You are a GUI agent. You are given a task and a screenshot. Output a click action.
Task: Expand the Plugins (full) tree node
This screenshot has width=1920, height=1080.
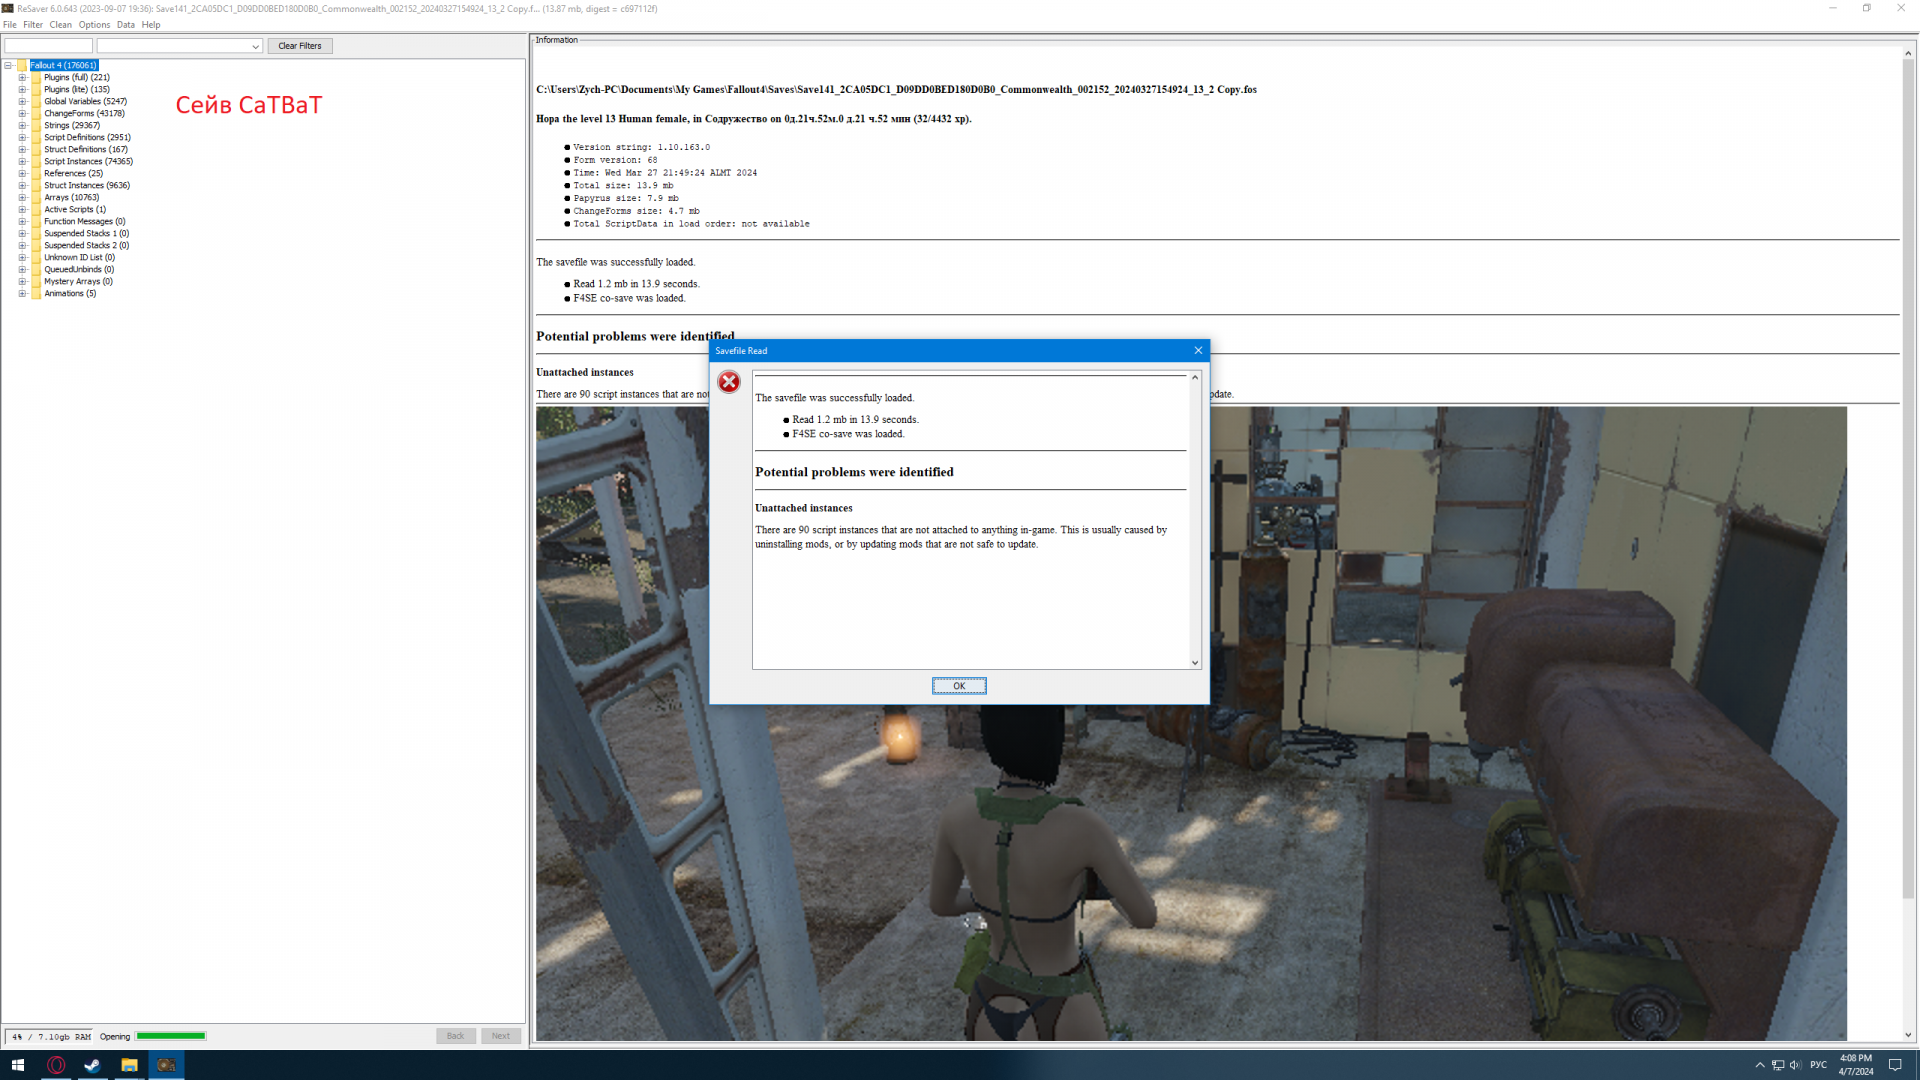(x=22, y=77)
